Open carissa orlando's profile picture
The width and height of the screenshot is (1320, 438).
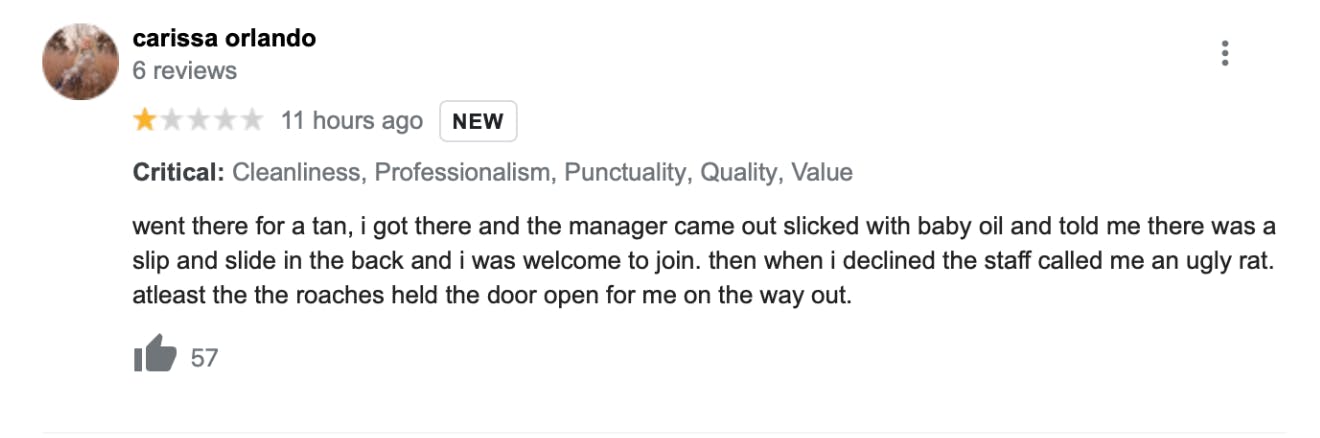click(81, 61)
